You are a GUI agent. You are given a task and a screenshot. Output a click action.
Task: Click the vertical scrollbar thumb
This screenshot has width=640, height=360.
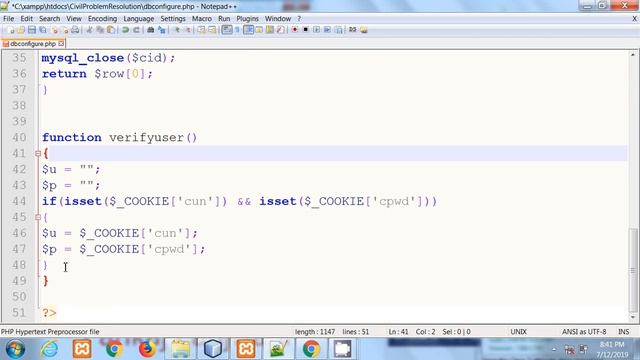[633, 269]
